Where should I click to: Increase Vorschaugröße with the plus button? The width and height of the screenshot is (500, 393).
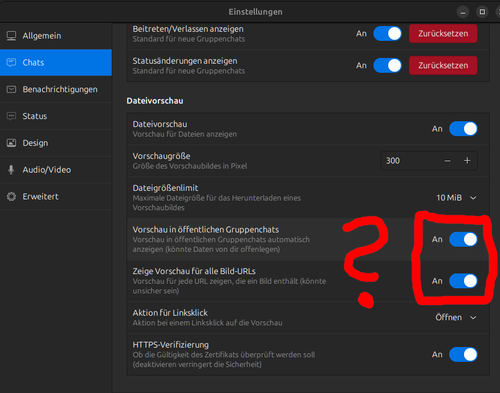(467, 161)
